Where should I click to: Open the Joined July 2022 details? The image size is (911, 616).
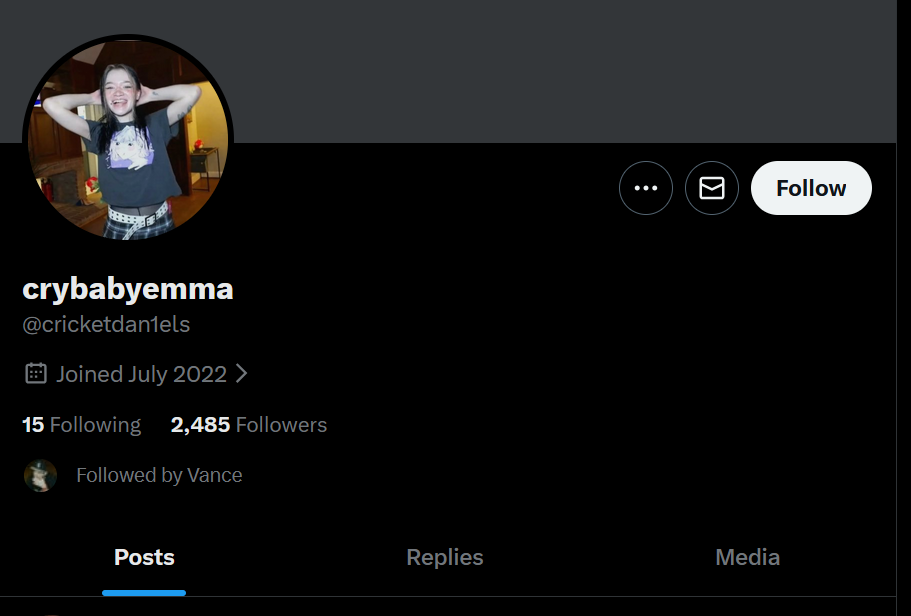point(141,374)
